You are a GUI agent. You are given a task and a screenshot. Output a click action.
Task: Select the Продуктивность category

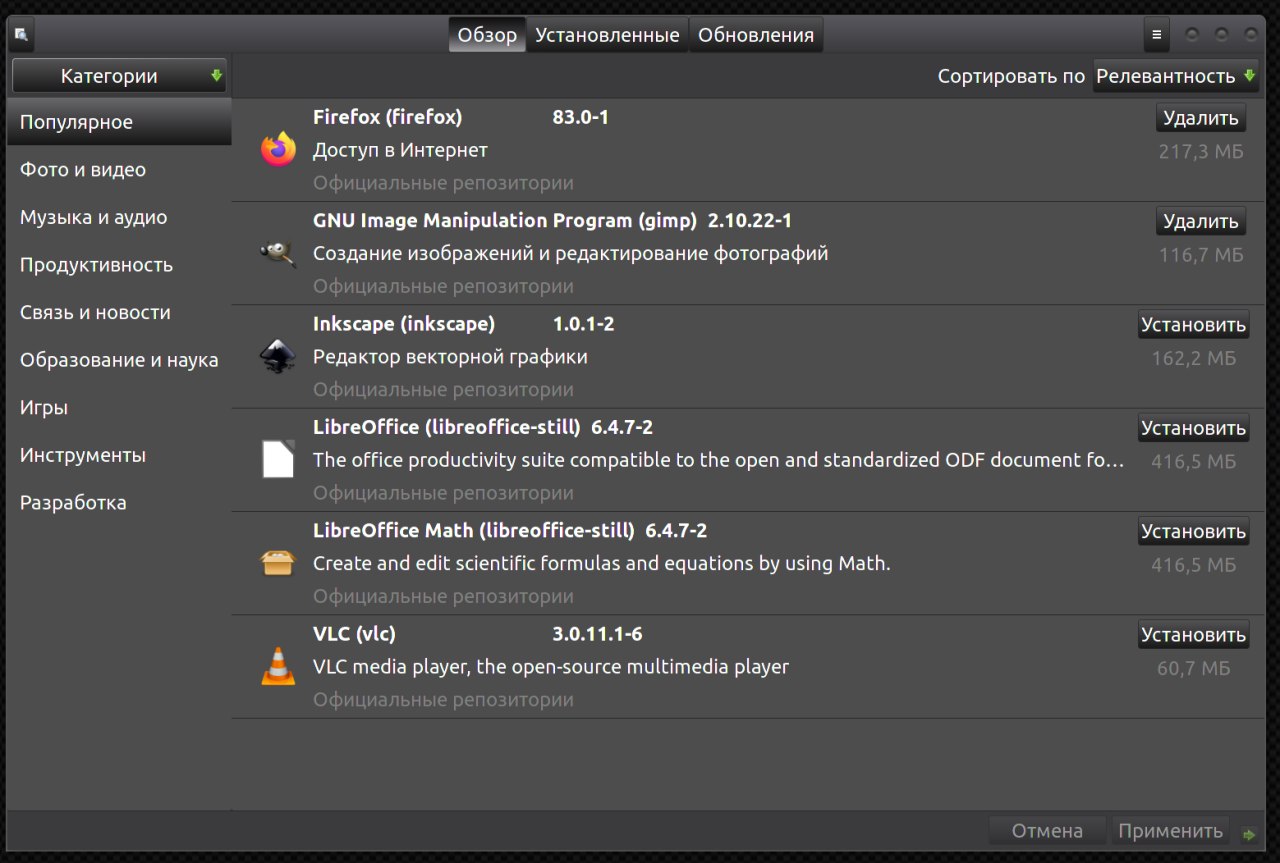pyautogui.click(x=119, y=265)
